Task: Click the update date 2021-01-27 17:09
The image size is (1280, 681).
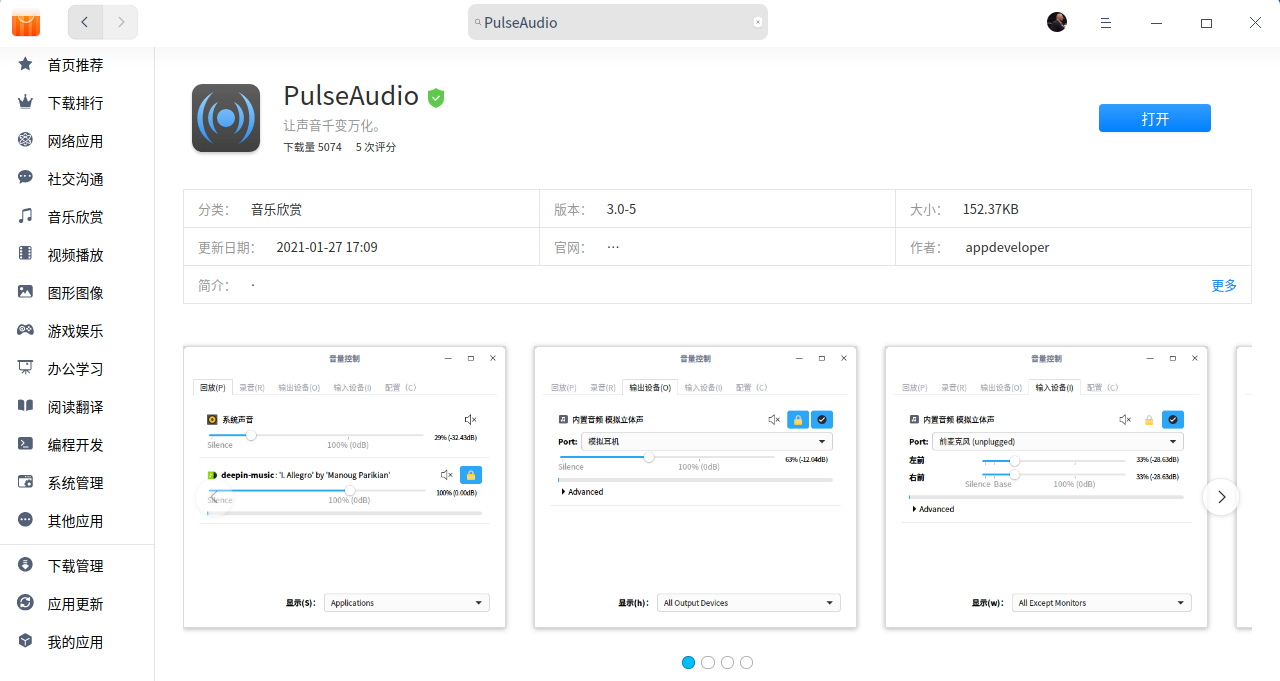Action: click(327, 247)
